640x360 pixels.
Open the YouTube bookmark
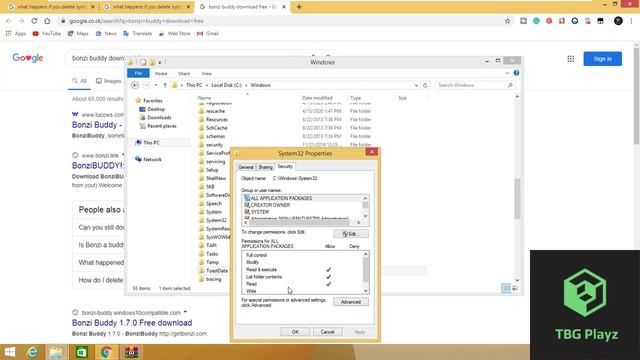pyautogui.click(x=47, y=33)
